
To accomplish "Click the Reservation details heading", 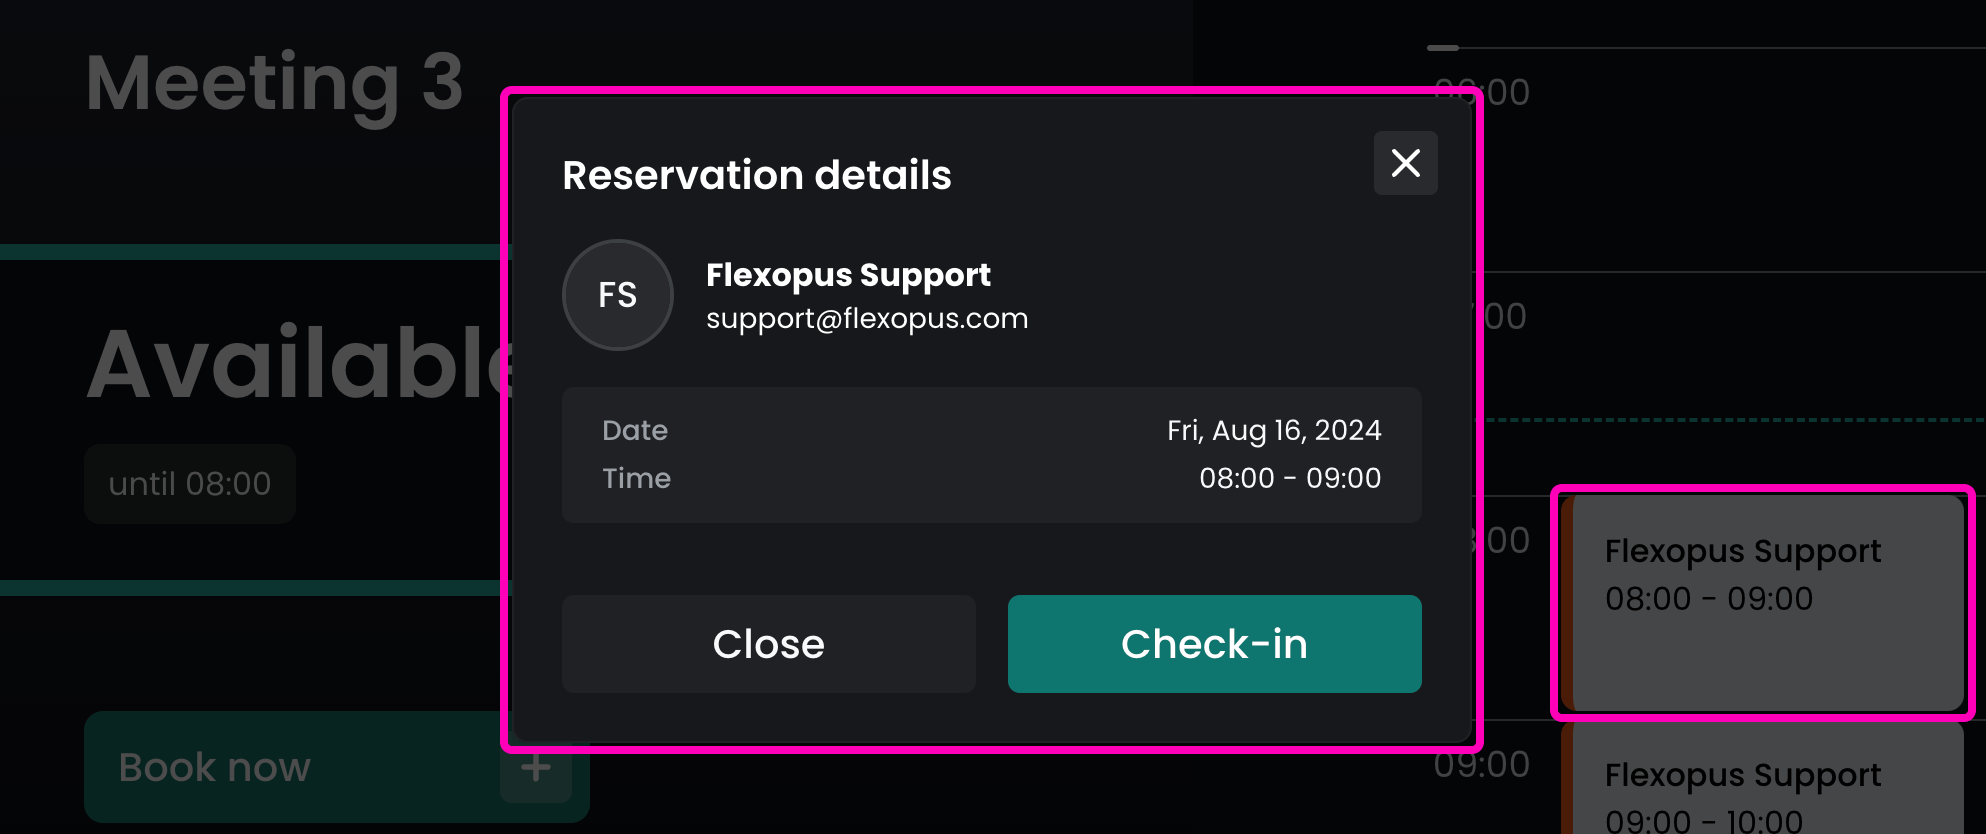I will coord(756,175).
